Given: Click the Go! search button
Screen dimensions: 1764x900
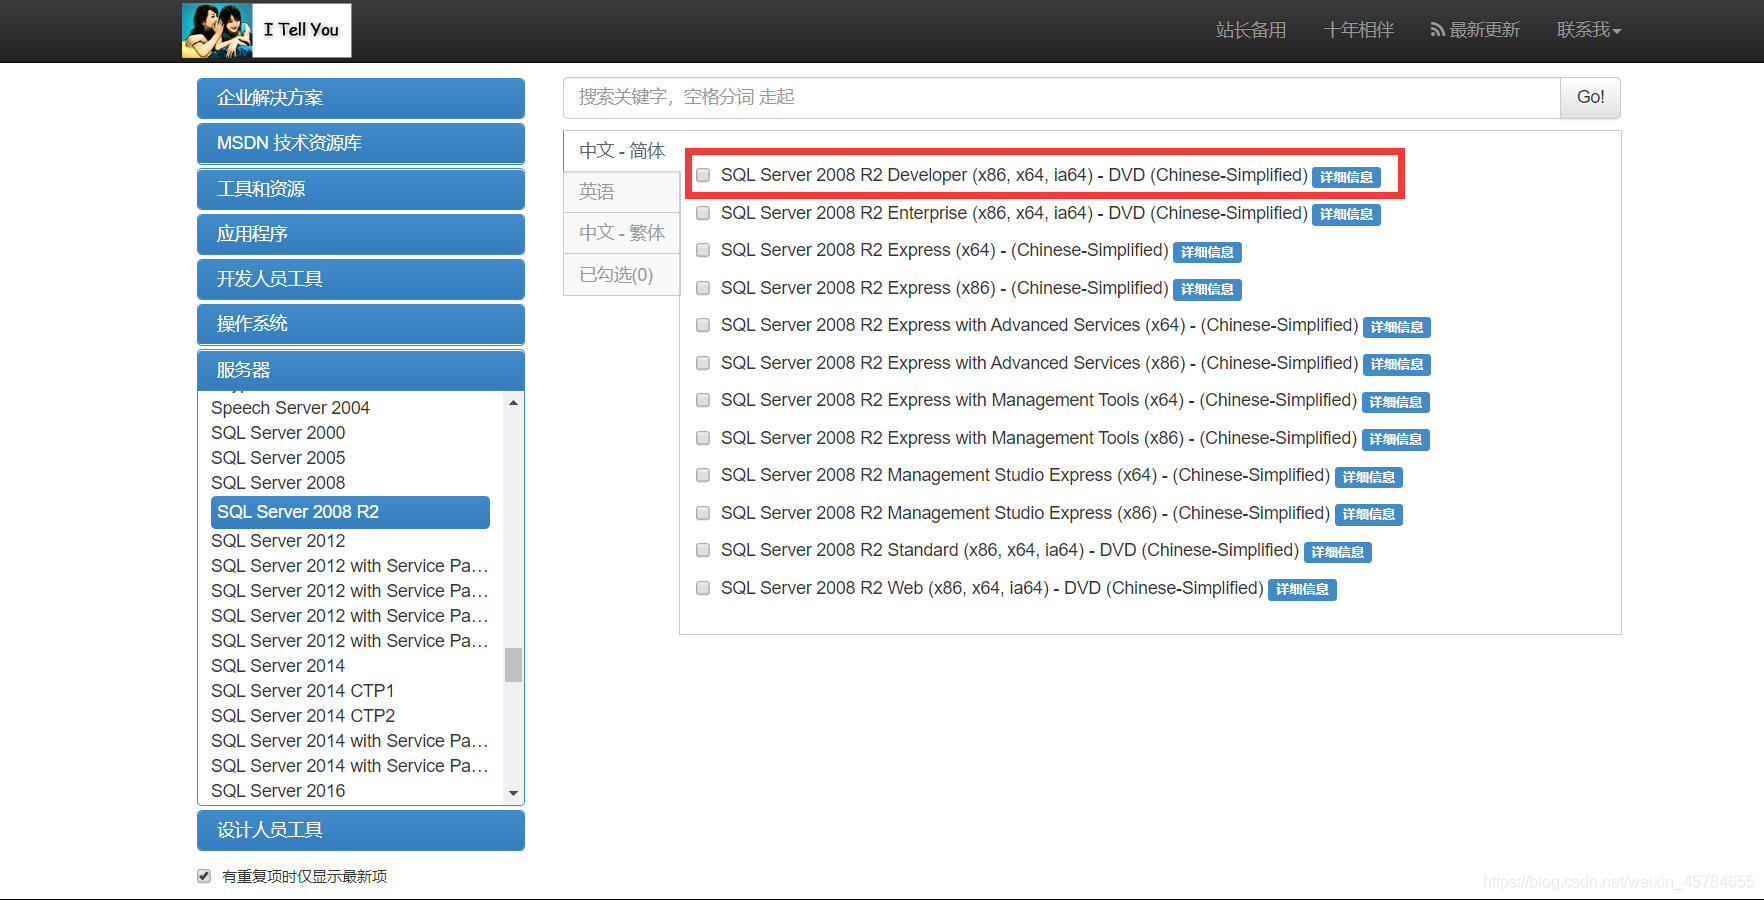Looking at the screenshot, I should click(1590, 97).
